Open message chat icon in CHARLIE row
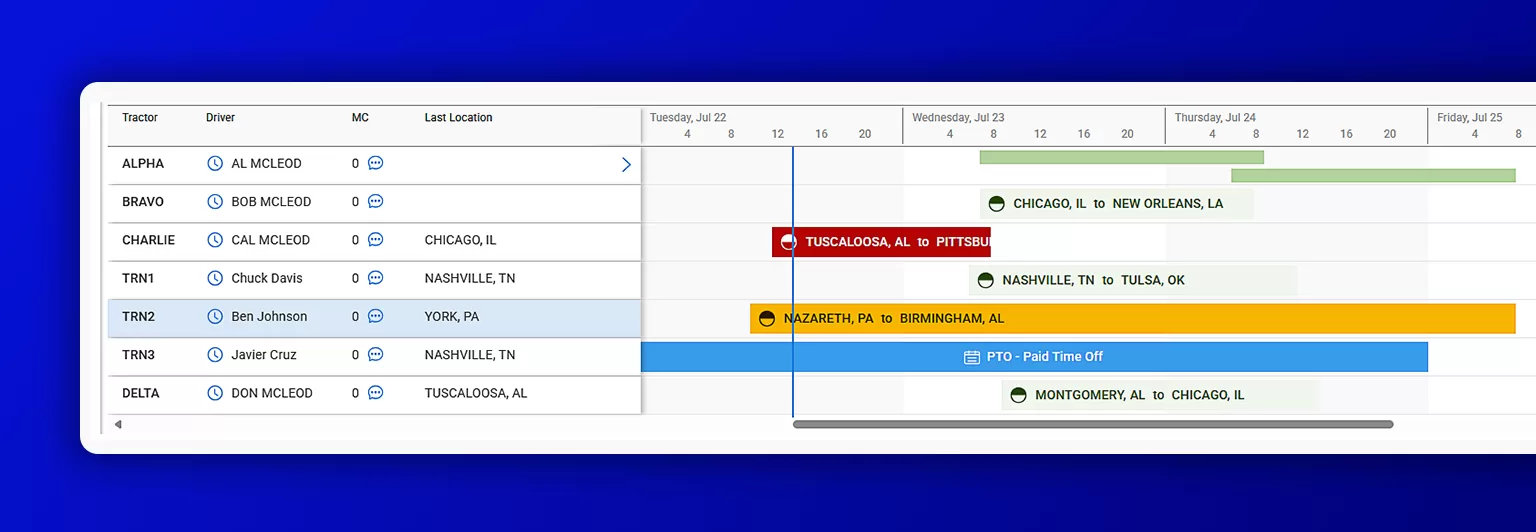1536x532 pixels. pos(376,240)
